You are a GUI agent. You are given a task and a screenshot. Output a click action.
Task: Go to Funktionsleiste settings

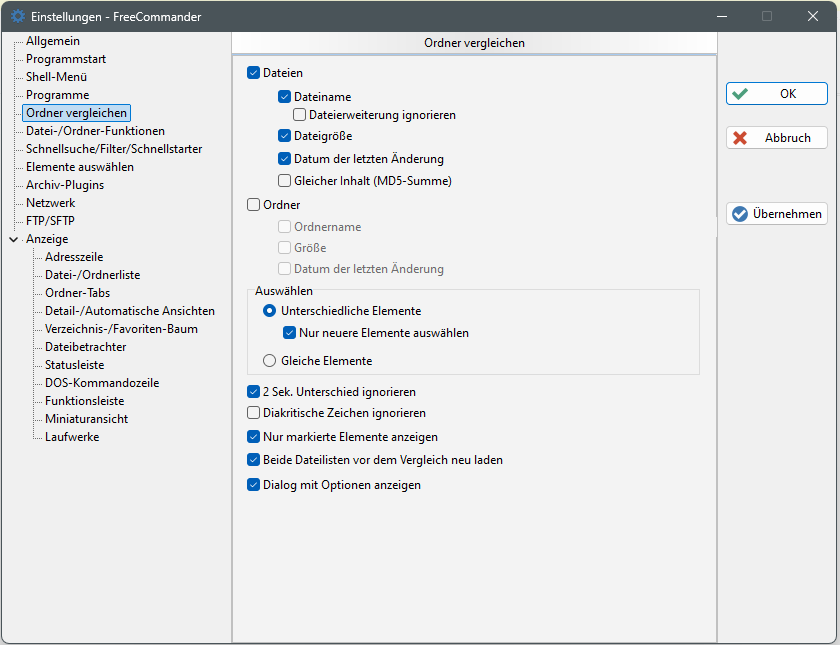coord(85,401)
